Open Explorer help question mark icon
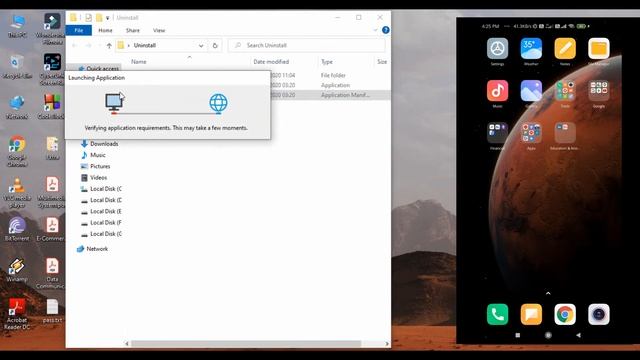The height and width of the screenshot is (360, 640). point(385,30)
